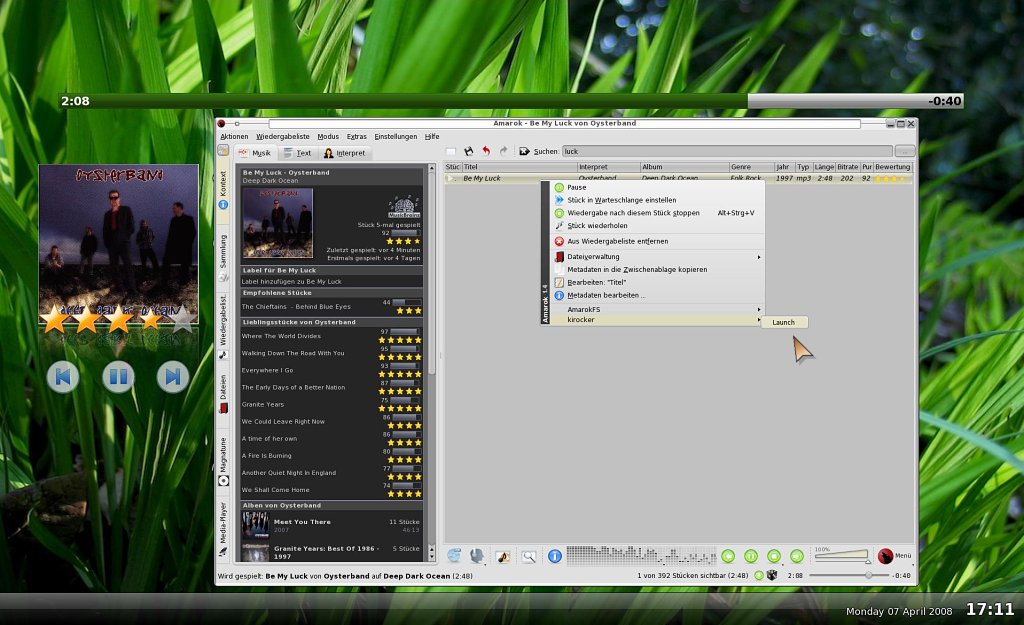
Task: Open the Media-Player sidebar tab
Action: coord(223,529)
